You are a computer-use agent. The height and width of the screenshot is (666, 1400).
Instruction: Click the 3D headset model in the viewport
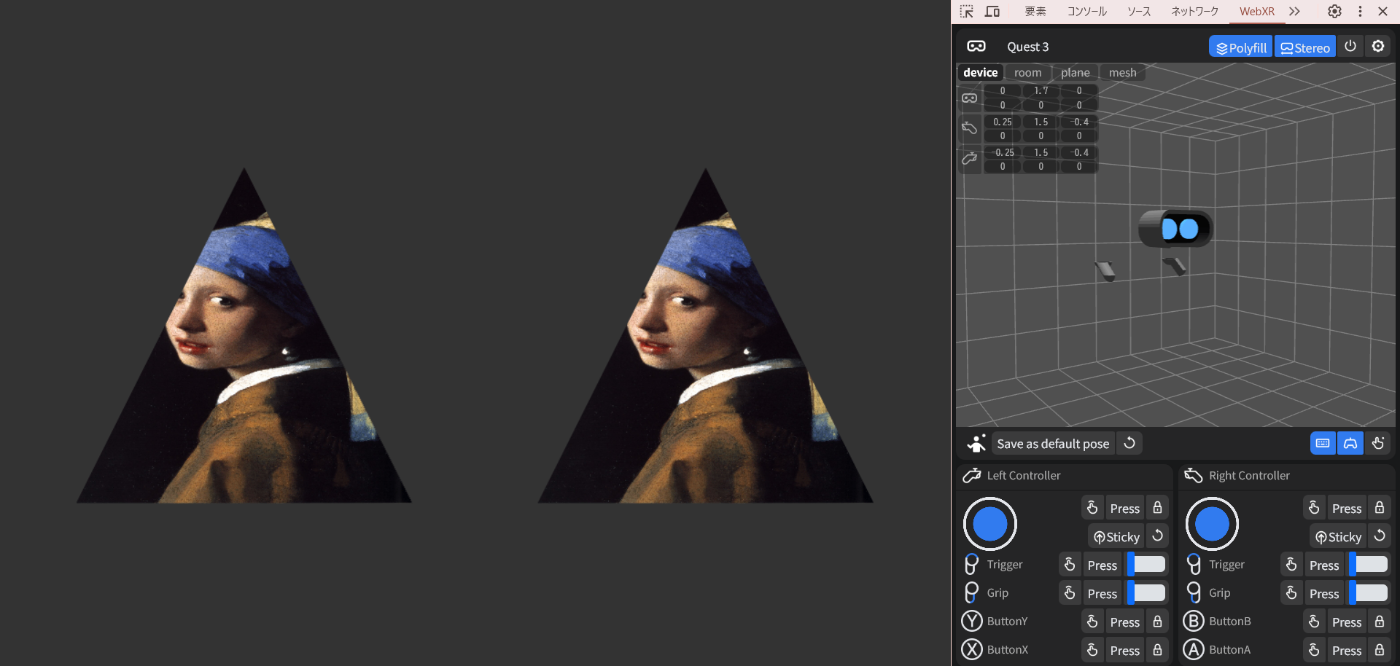click(x=1176, y=228)
